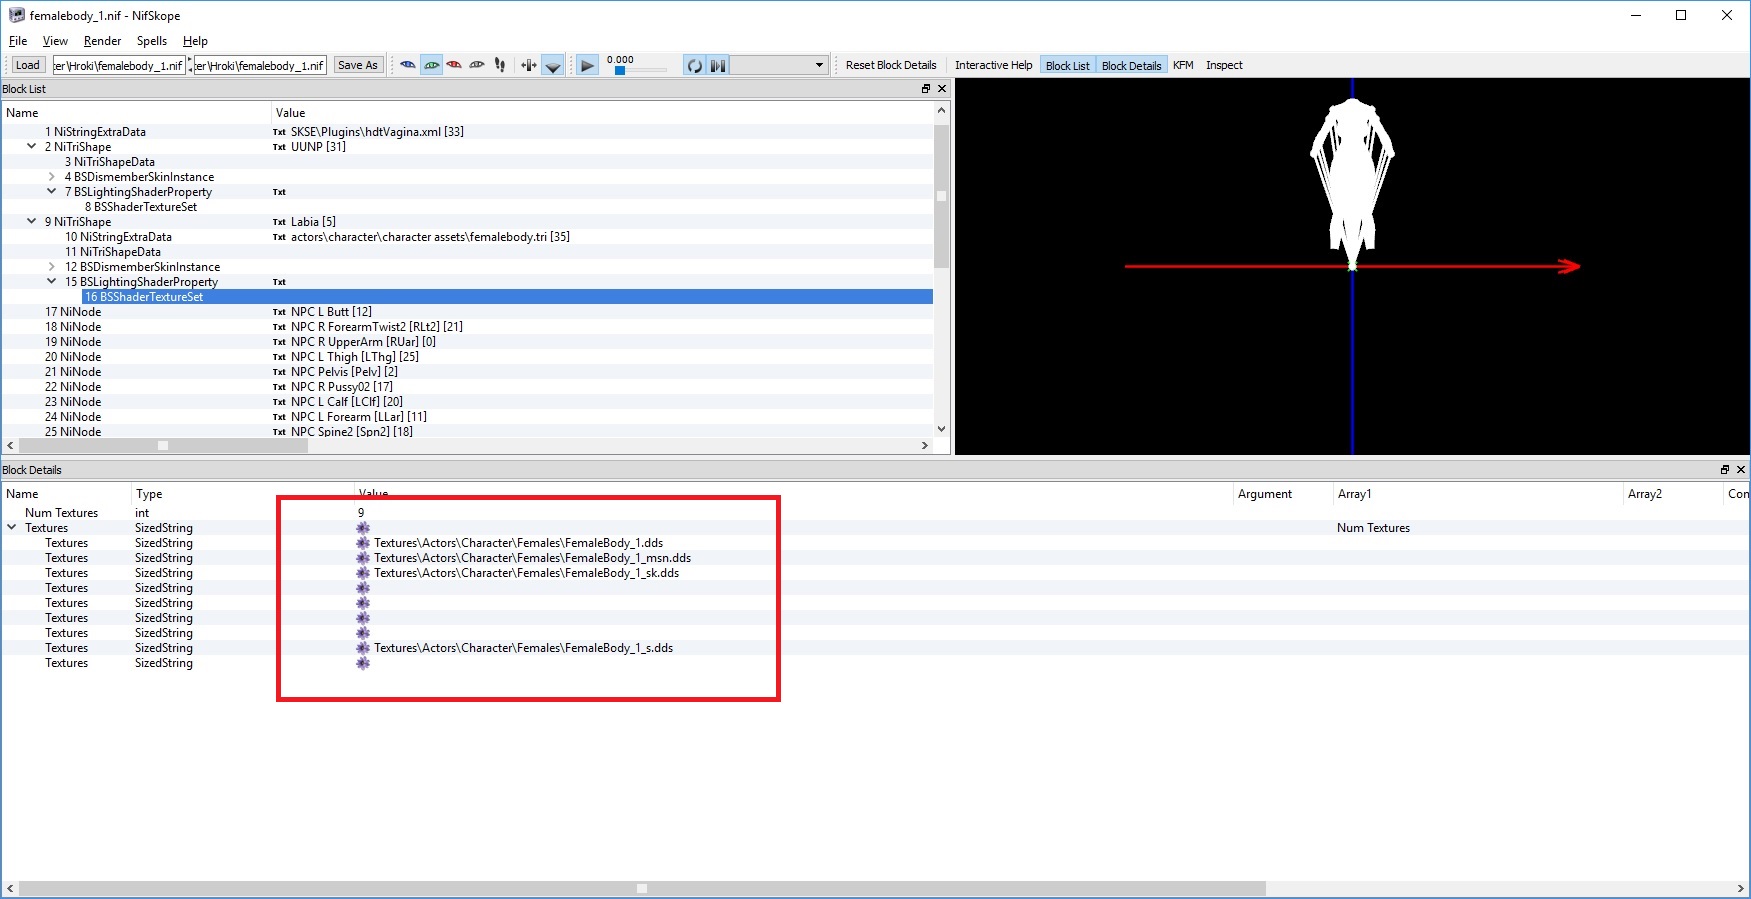Click the small arrows between path fields
This screenshot has height=899, width=1751.
190,65
